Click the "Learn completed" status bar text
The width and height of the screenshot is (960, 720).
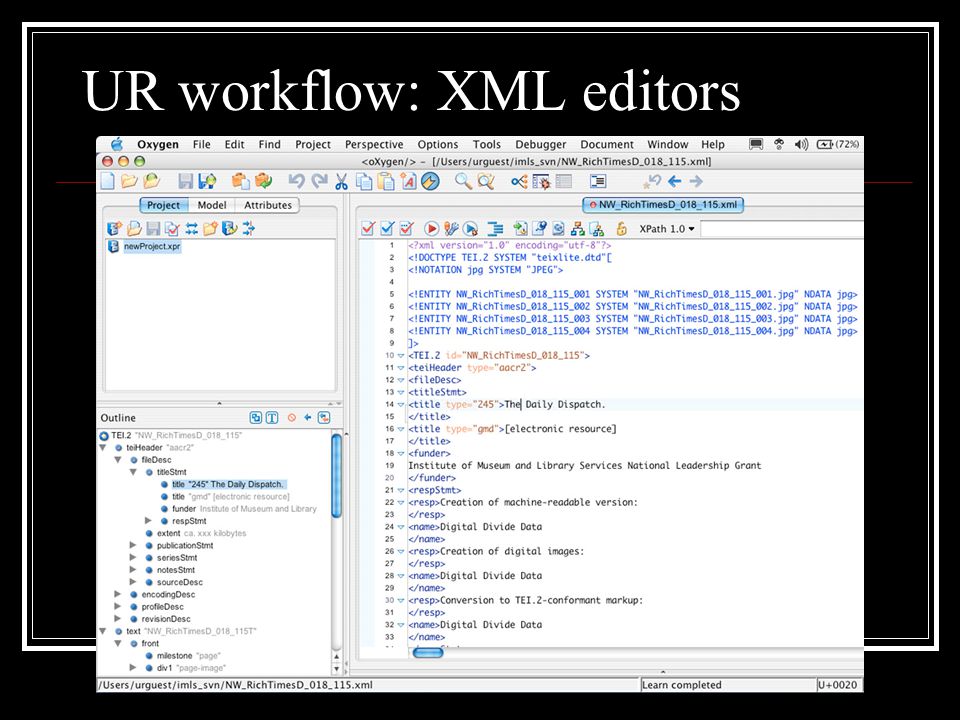[x=681, y=685]
